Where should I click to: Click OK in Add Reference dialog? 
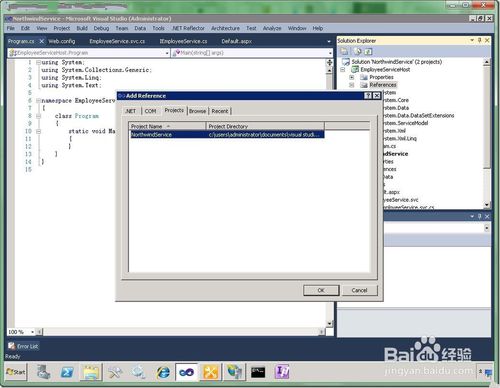[x=321, y=290]
